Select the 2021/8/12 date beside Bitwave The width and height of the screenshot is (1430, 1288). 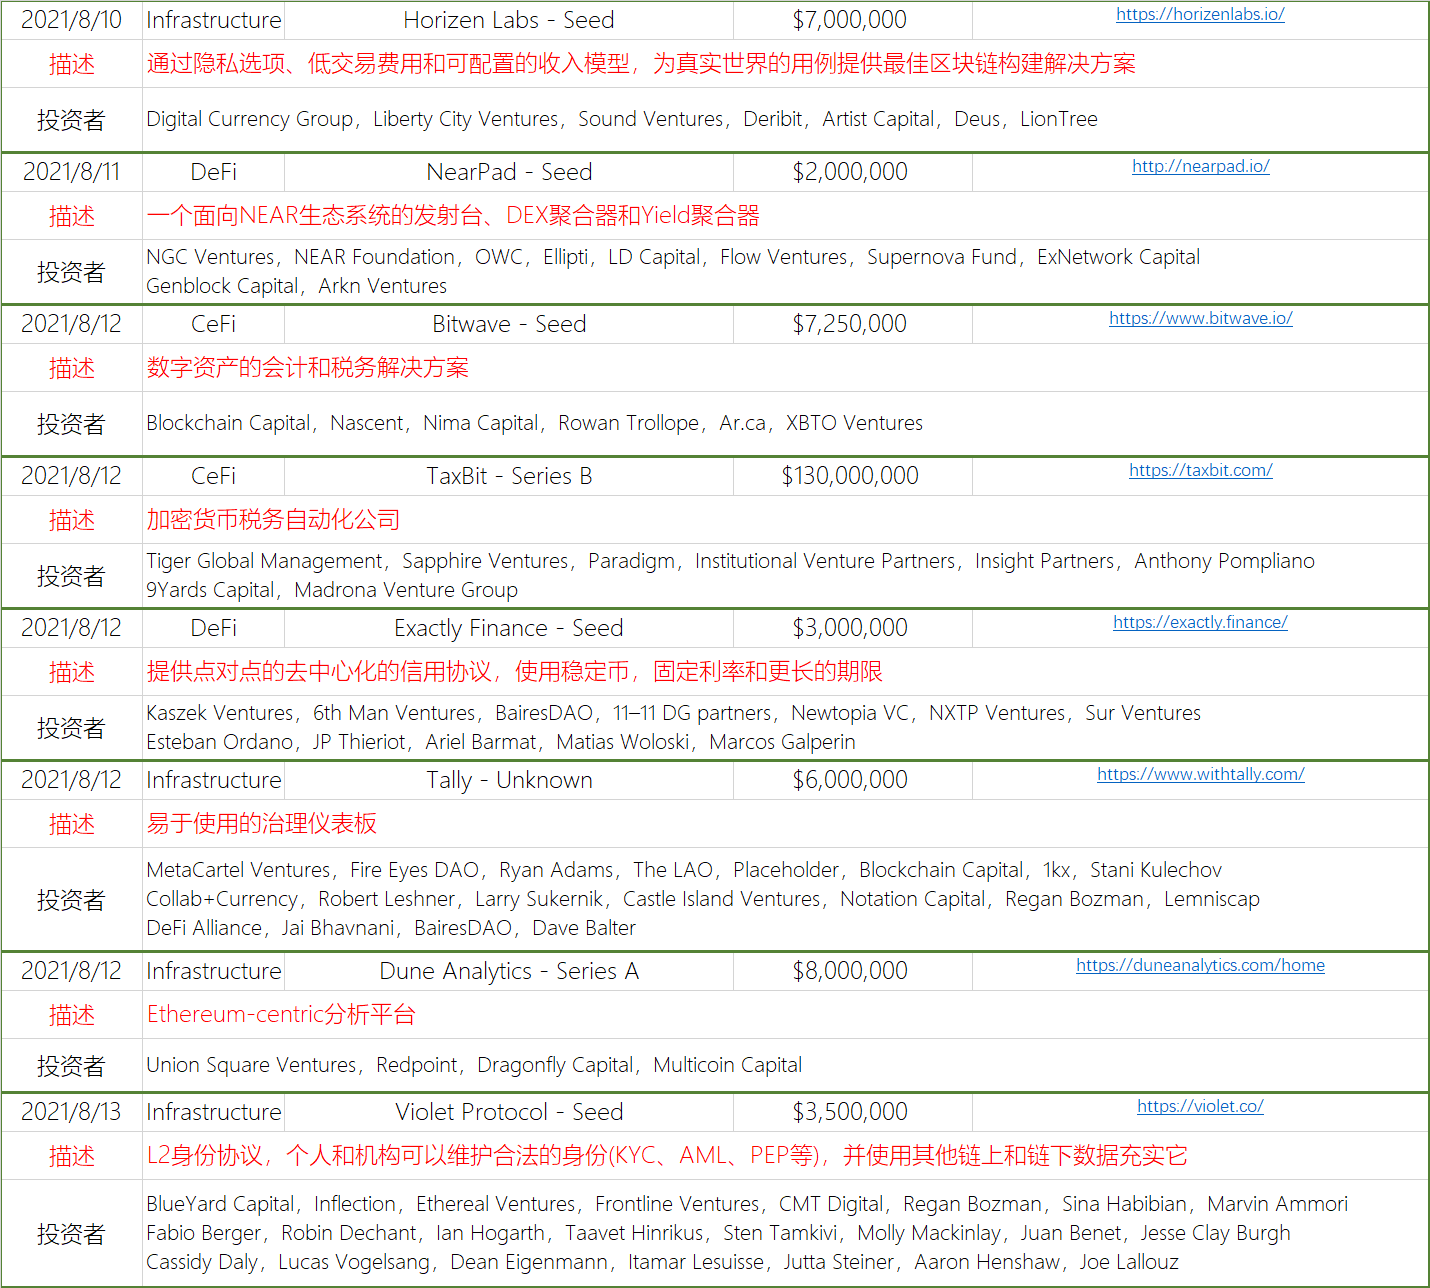click(71, 324)
